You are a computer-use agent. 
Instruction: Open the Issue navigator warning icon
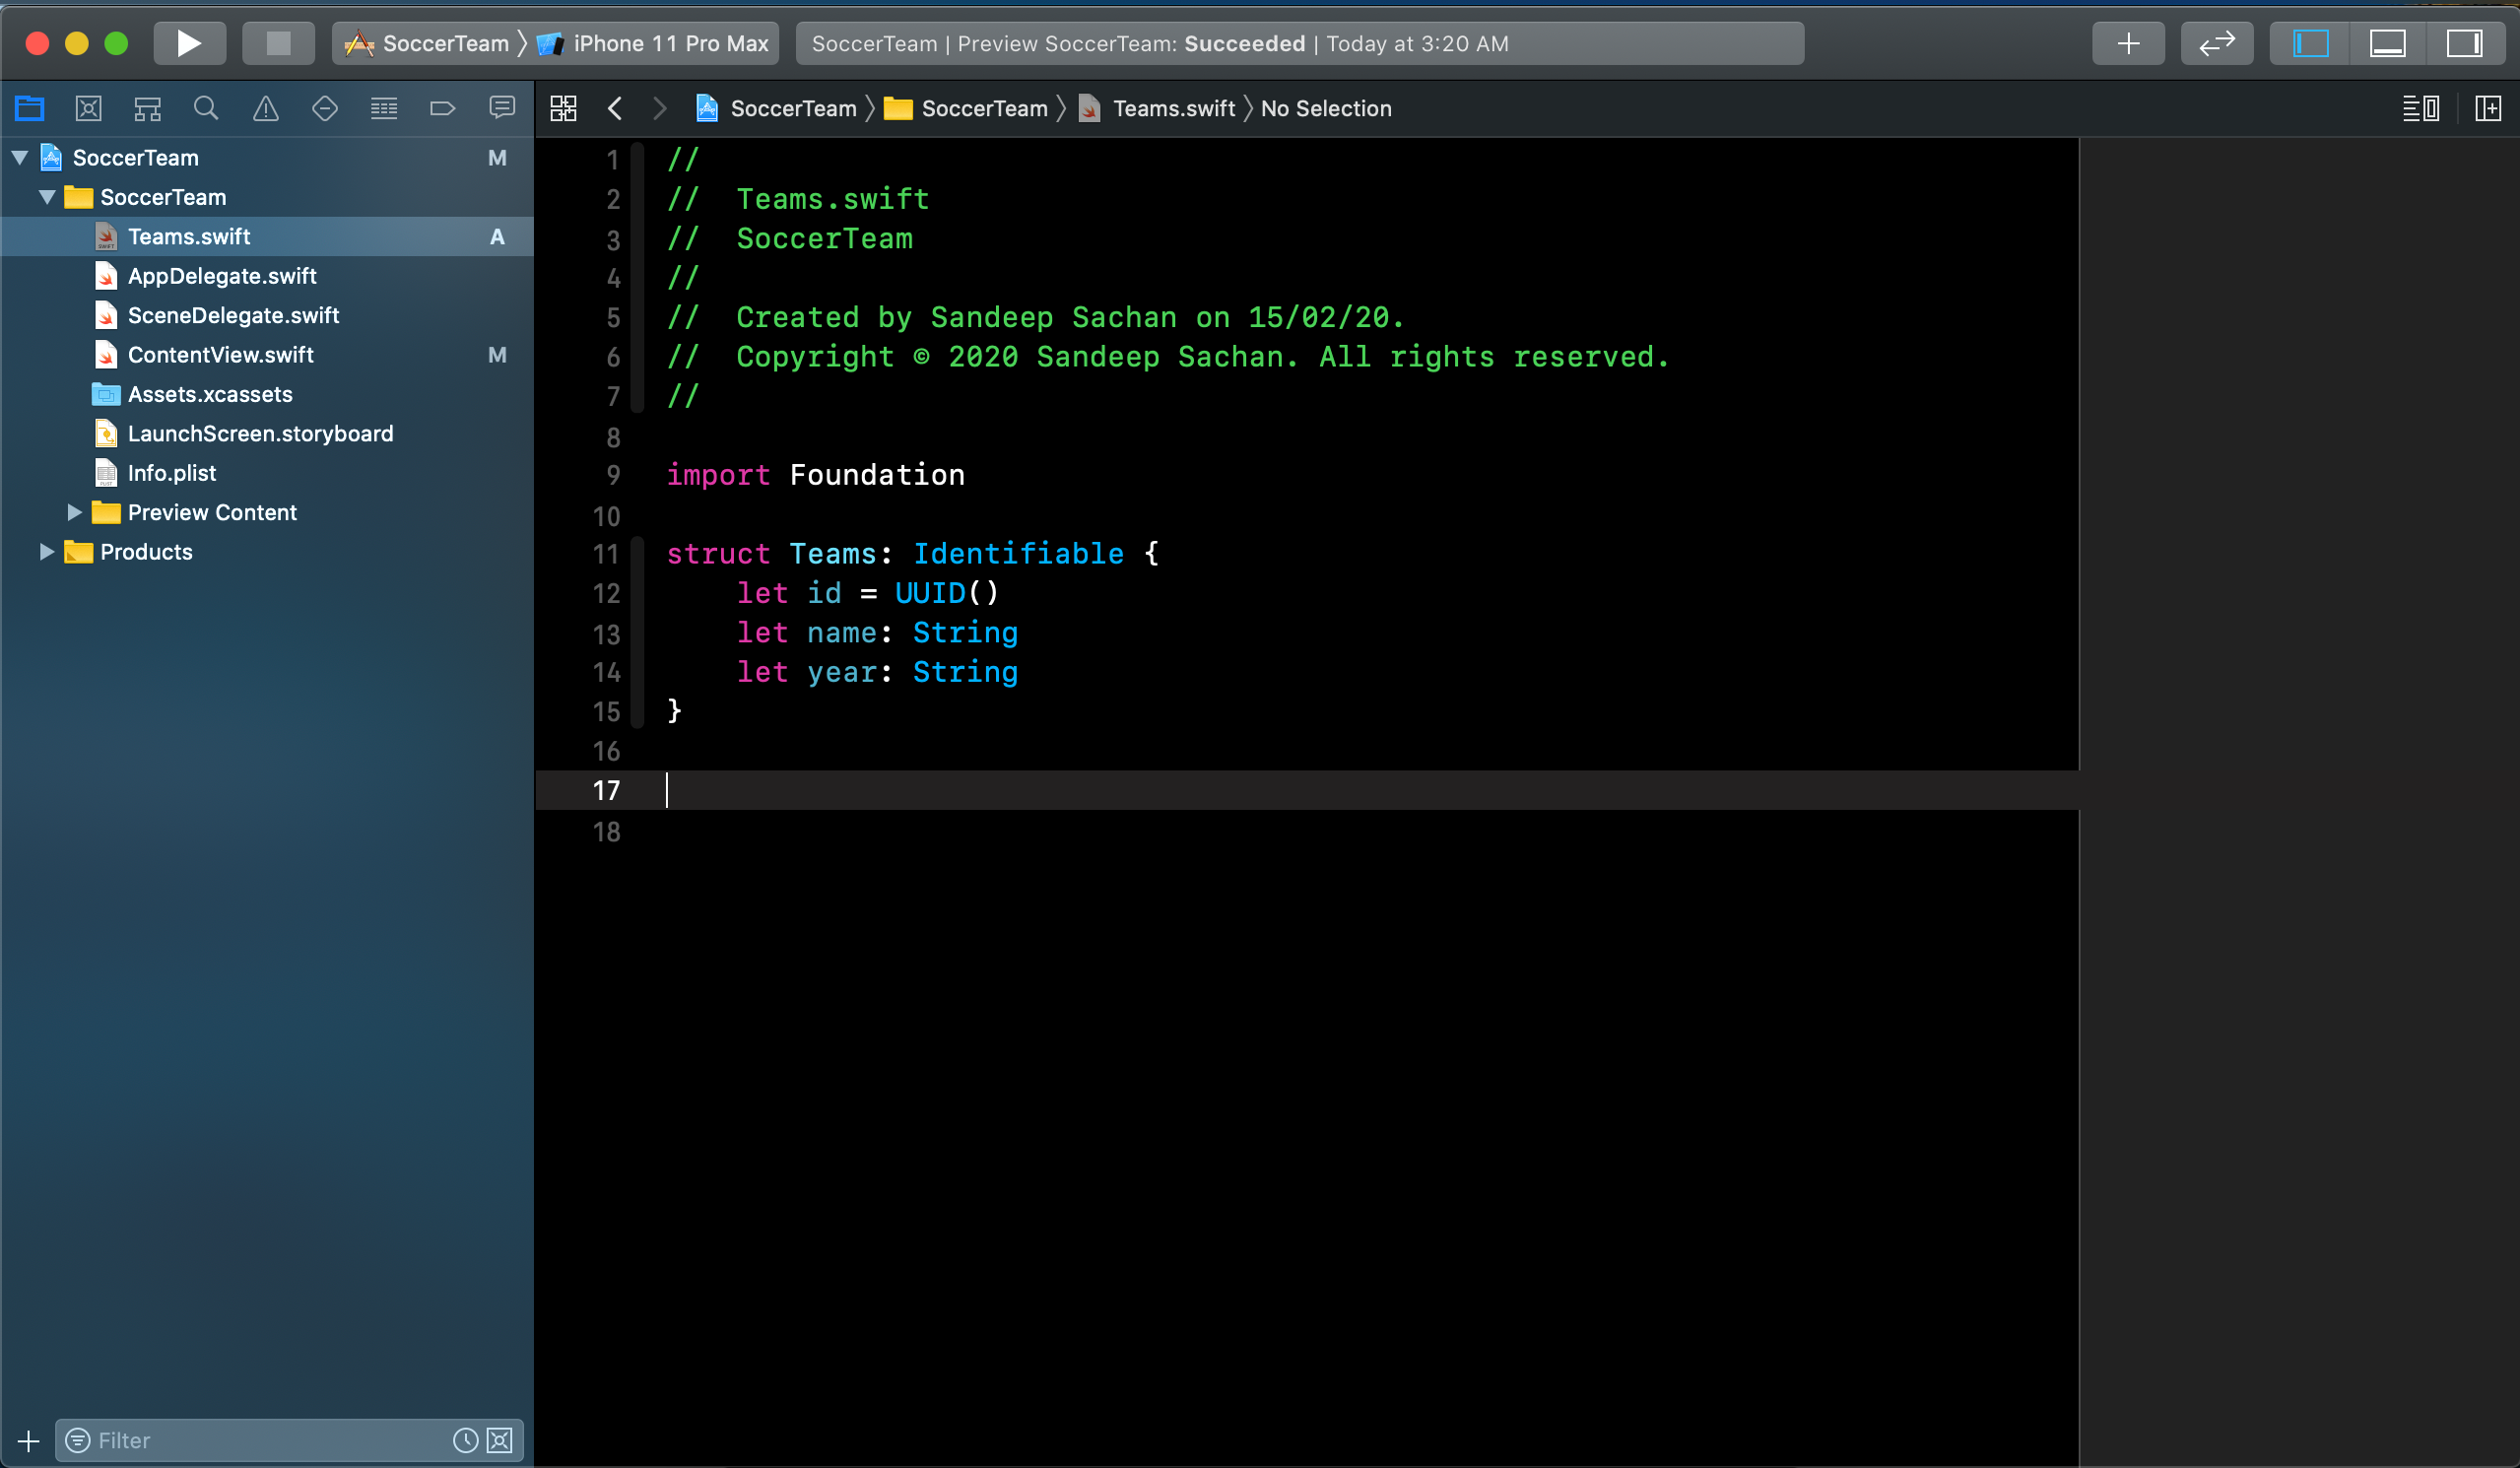click(x=265, y=108)
